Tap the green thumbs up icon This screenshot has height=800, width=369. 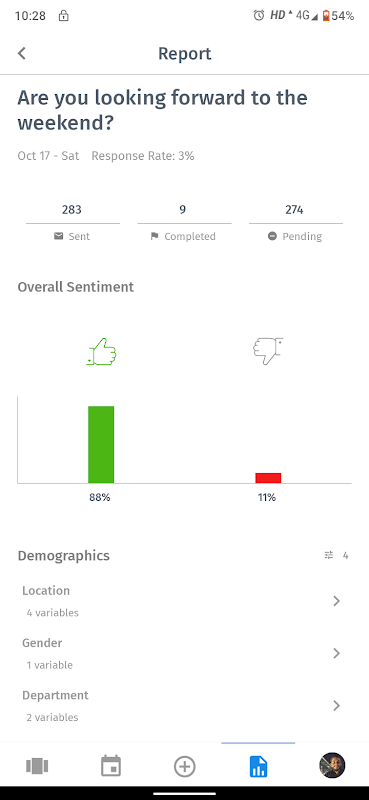coord(102,352)
